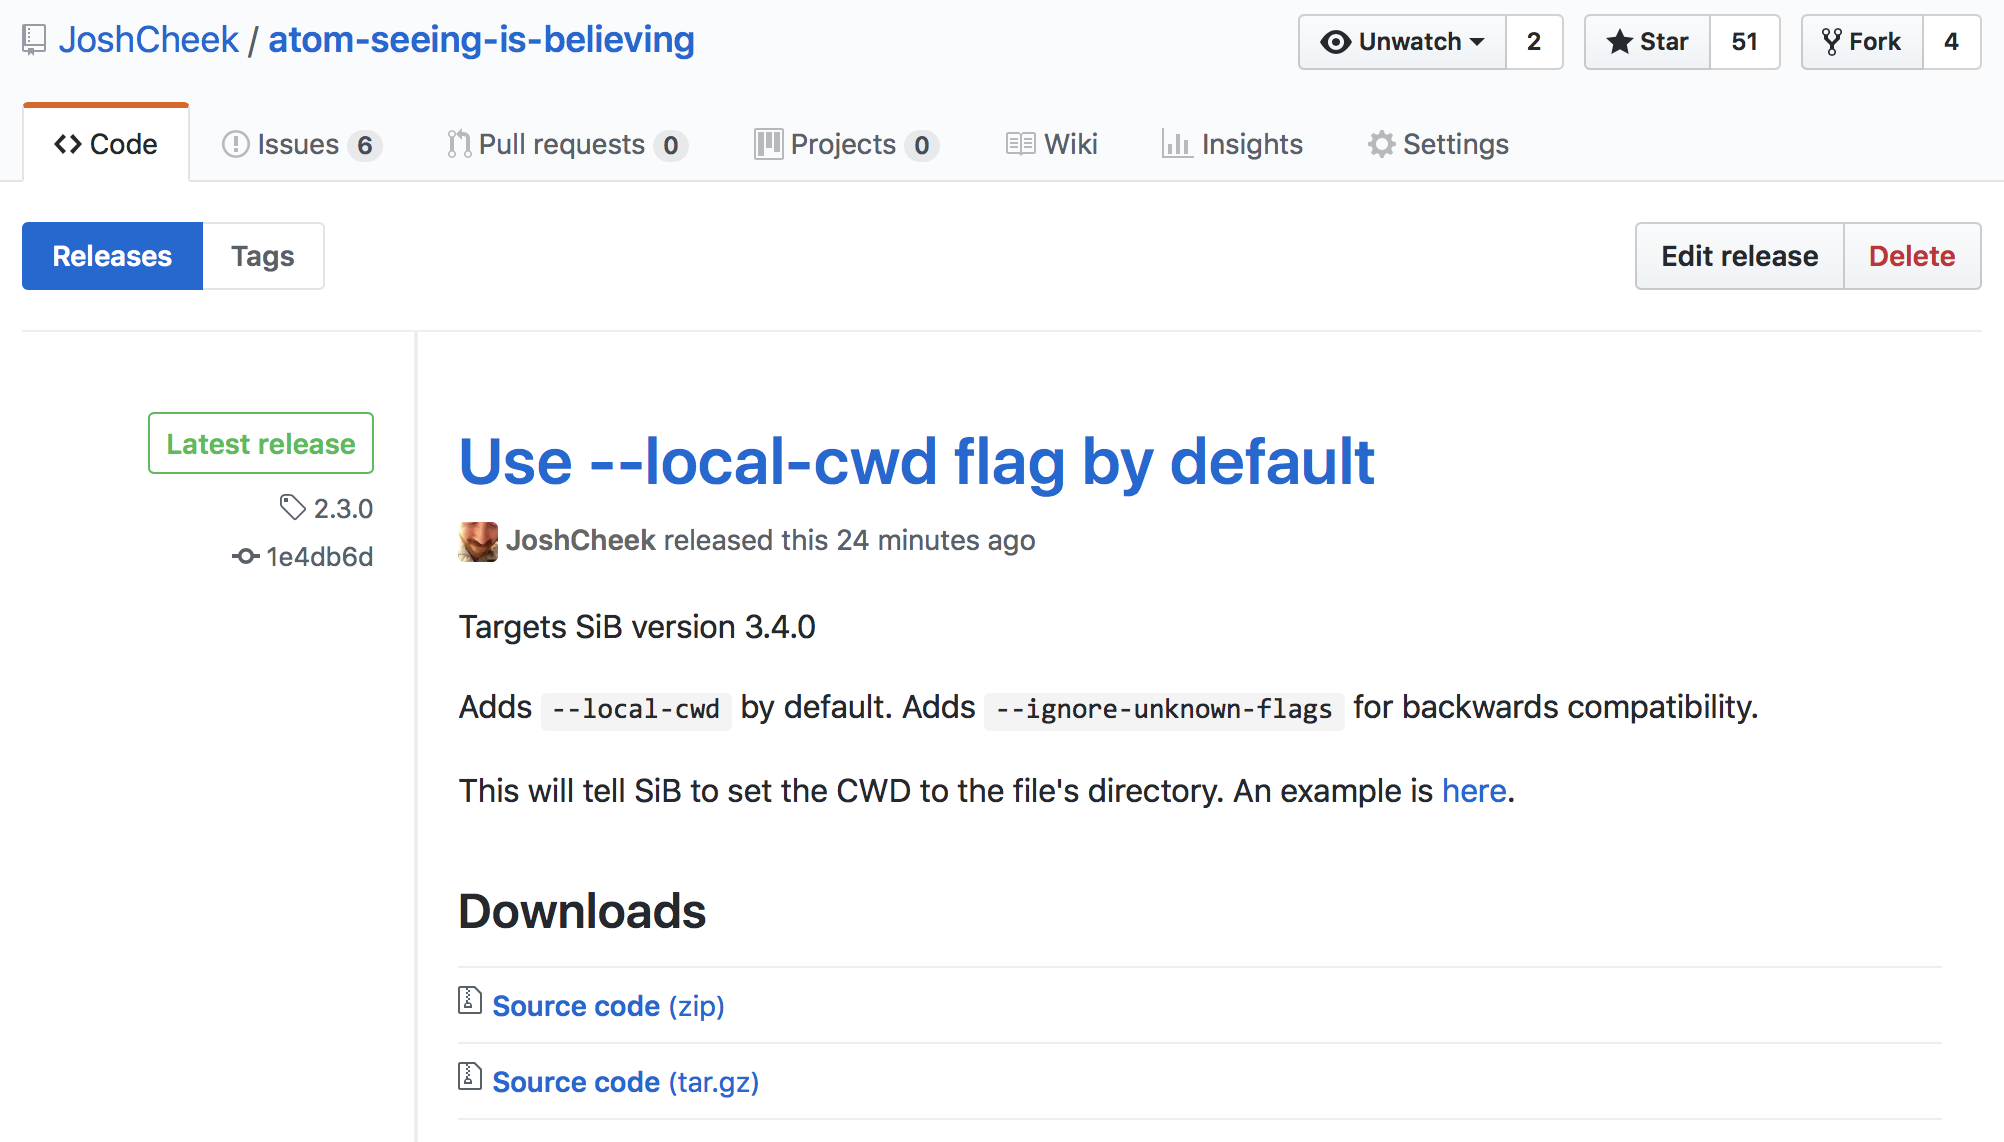Click JoshCheek's avatar image
2004x1142 pixels.
click(477, 540)
